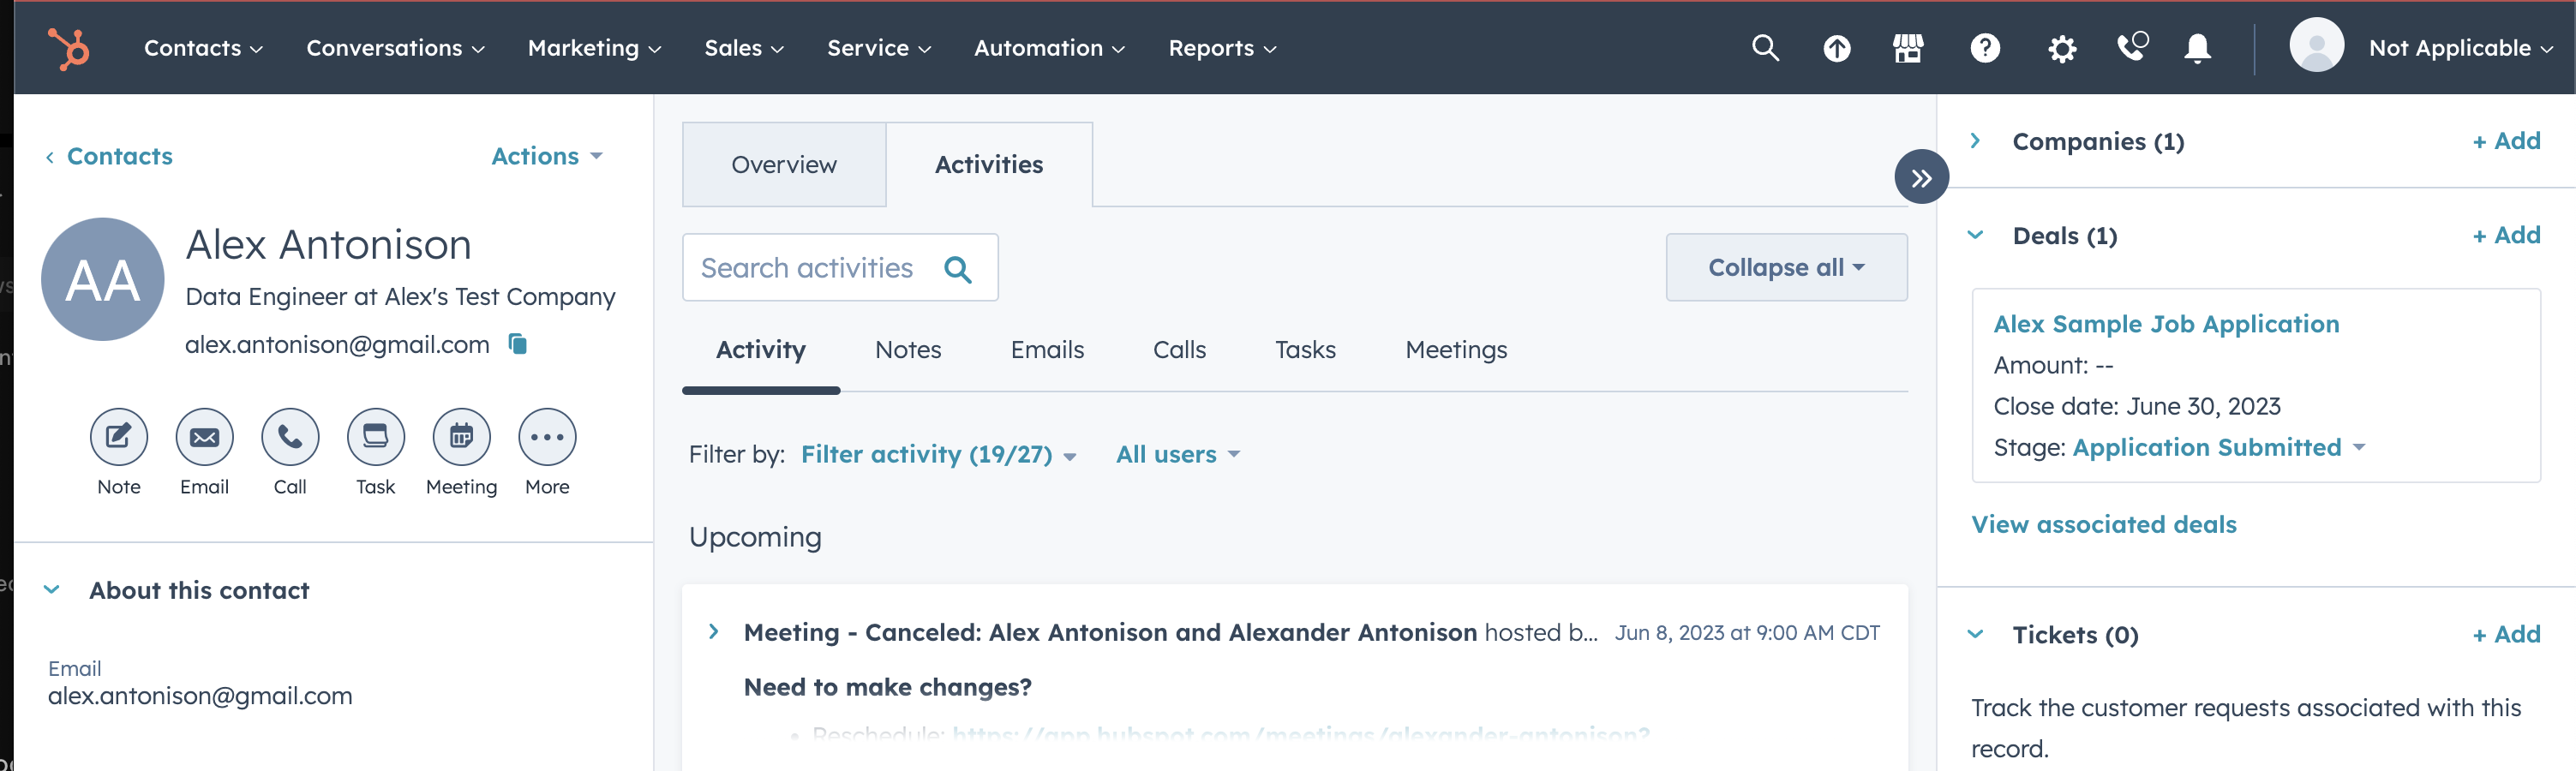Click the user avatar in top bar

point(2316,46)
